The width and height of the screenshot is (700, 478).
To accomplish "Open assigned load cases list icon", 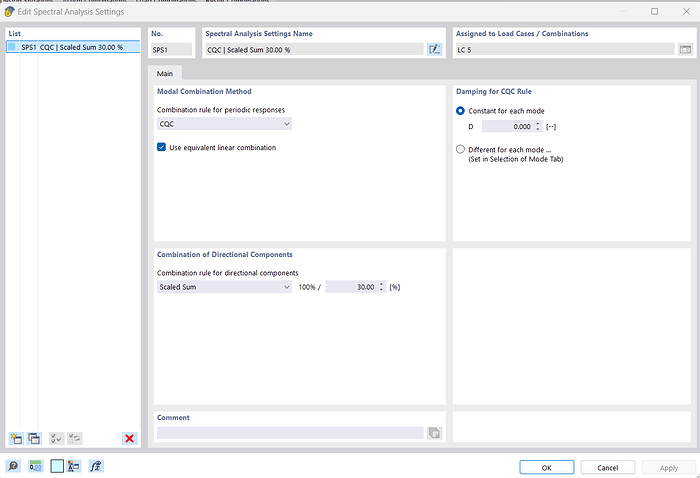I will tap(685, 49).
